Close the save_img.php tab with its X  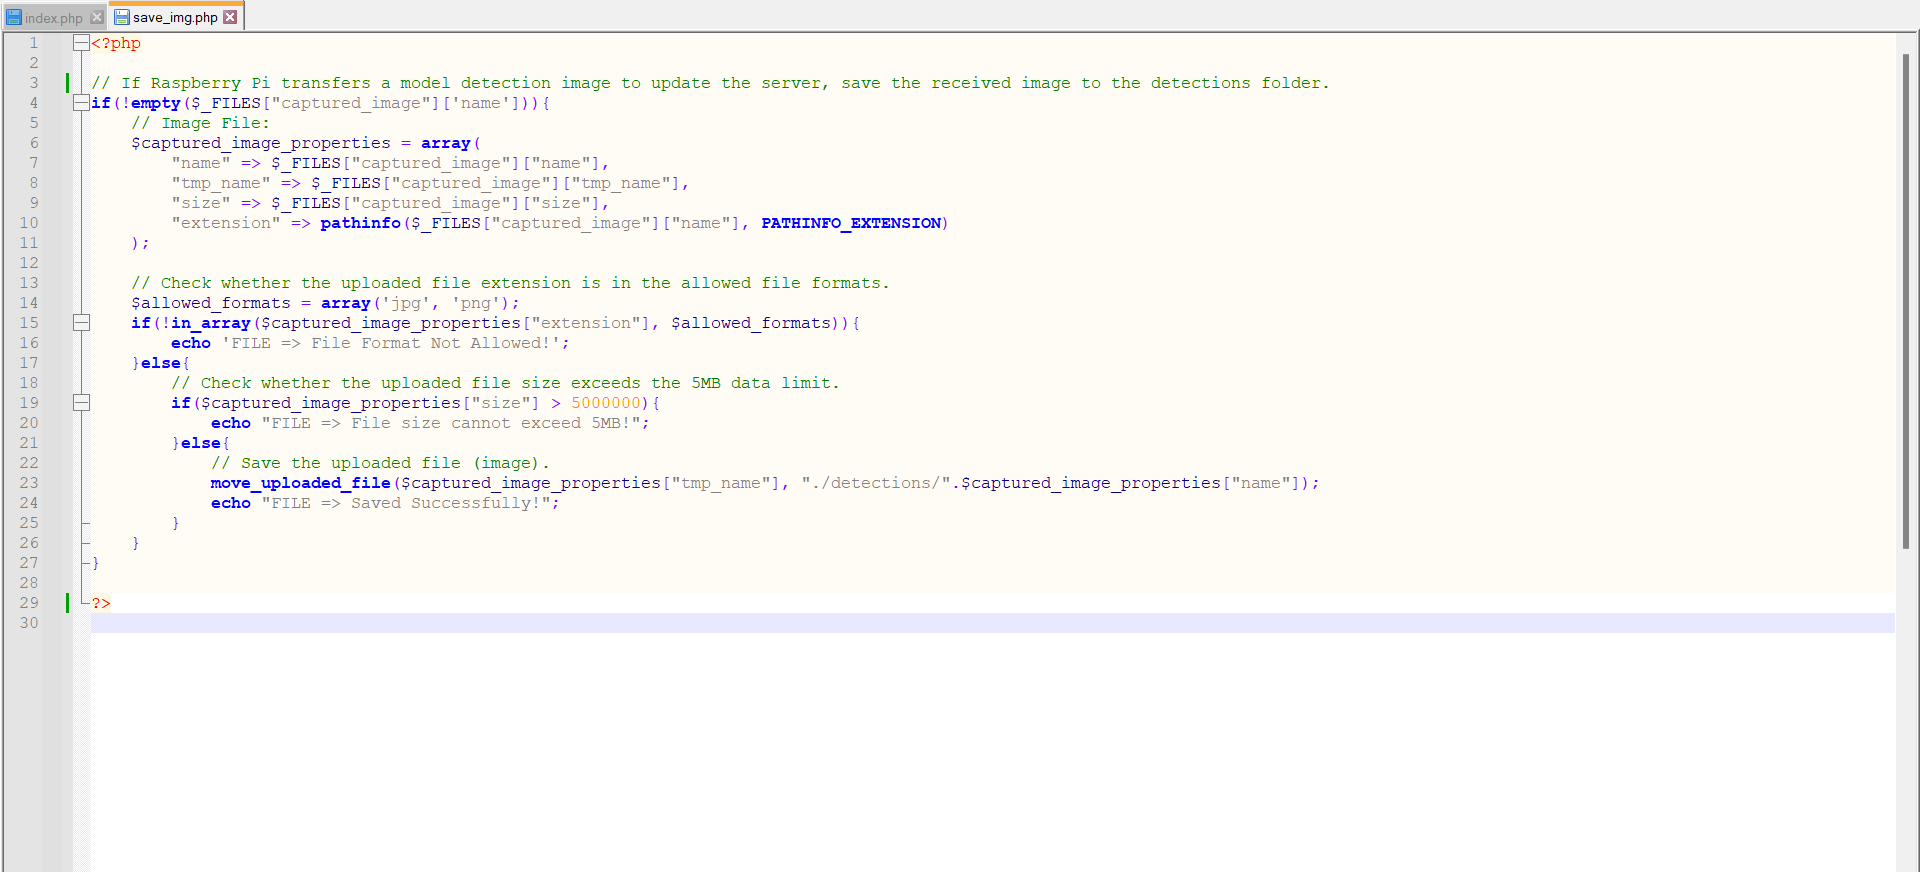[x=230, y=17]
